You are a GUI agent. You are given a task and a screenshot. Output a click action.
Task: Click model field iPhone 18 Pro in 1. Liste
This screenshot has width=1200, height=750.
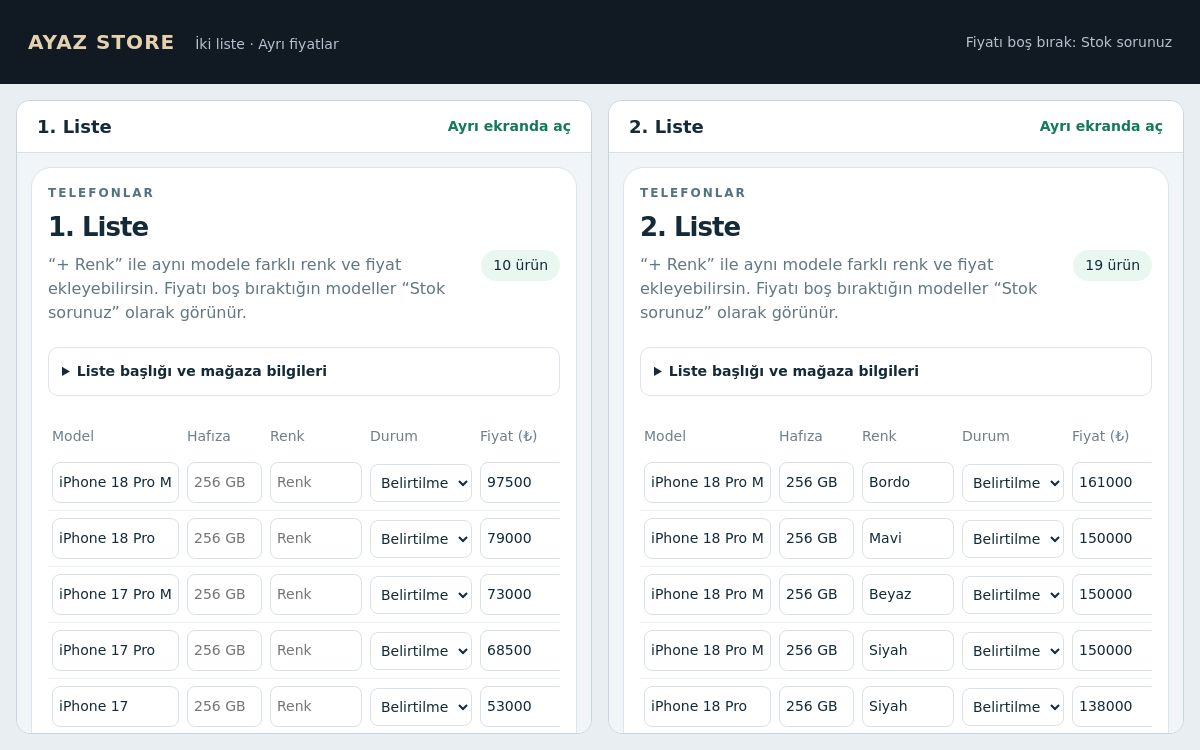coord(115,538)
